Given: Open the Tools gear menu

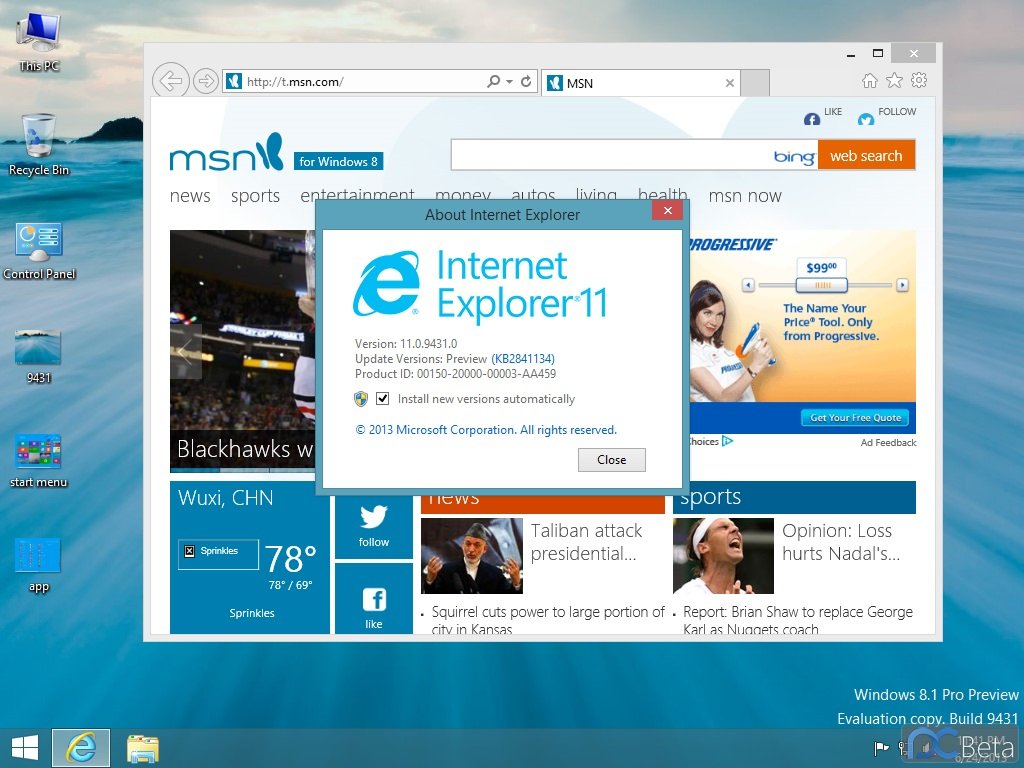Looking at the screenshot, I should tap(919, 81).
